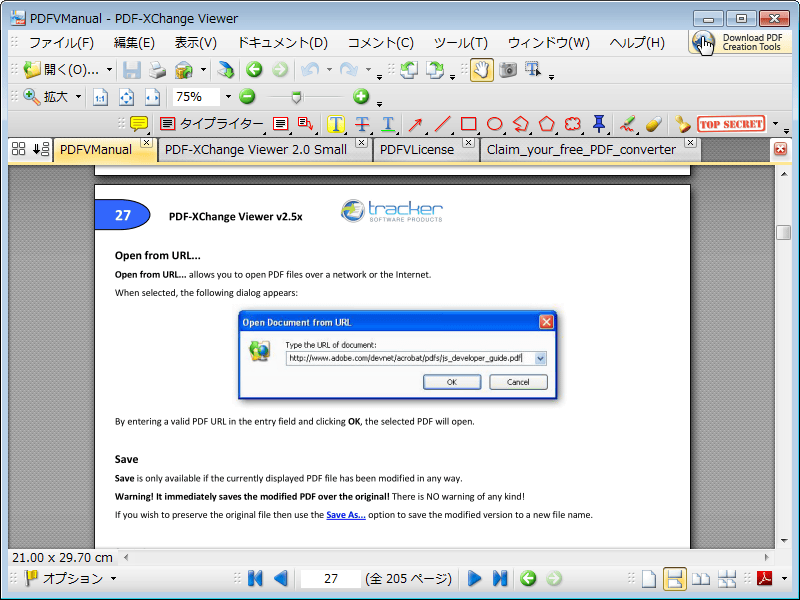Click the Print icon in toolbar
Screen dimensions: 800x600
click(x=158, y=70)
